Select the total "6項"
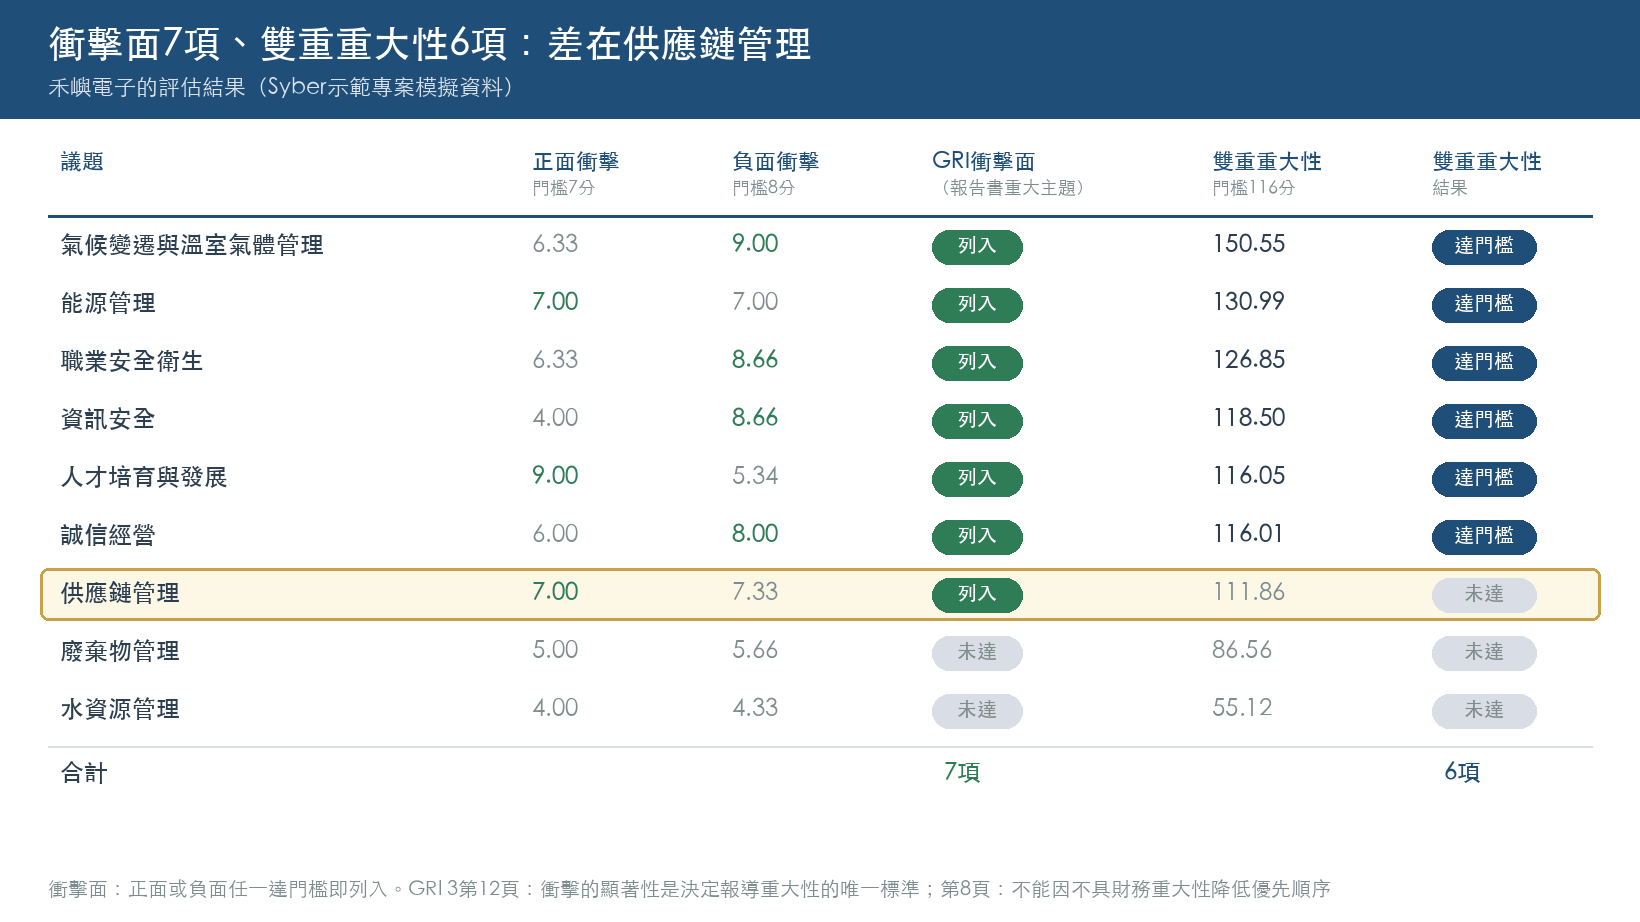1640x922 pixels. coord(1462,772)
